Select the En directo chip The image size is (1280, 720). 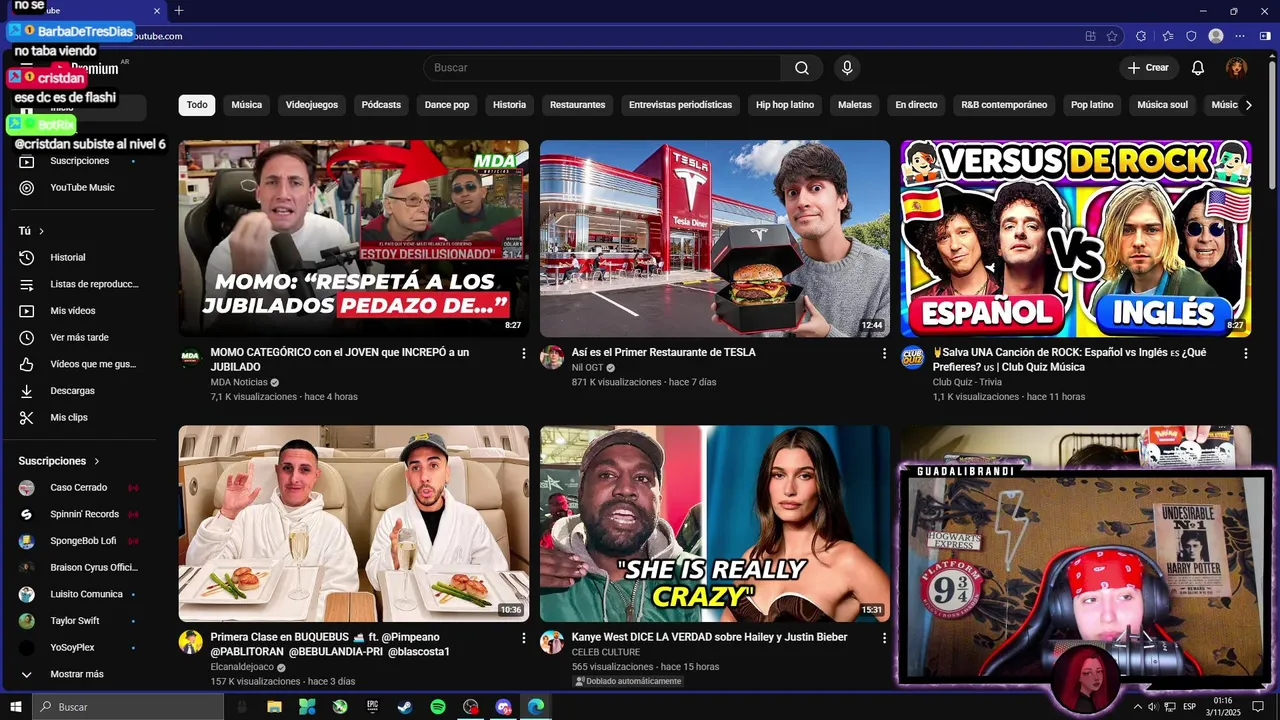(916, 105)
